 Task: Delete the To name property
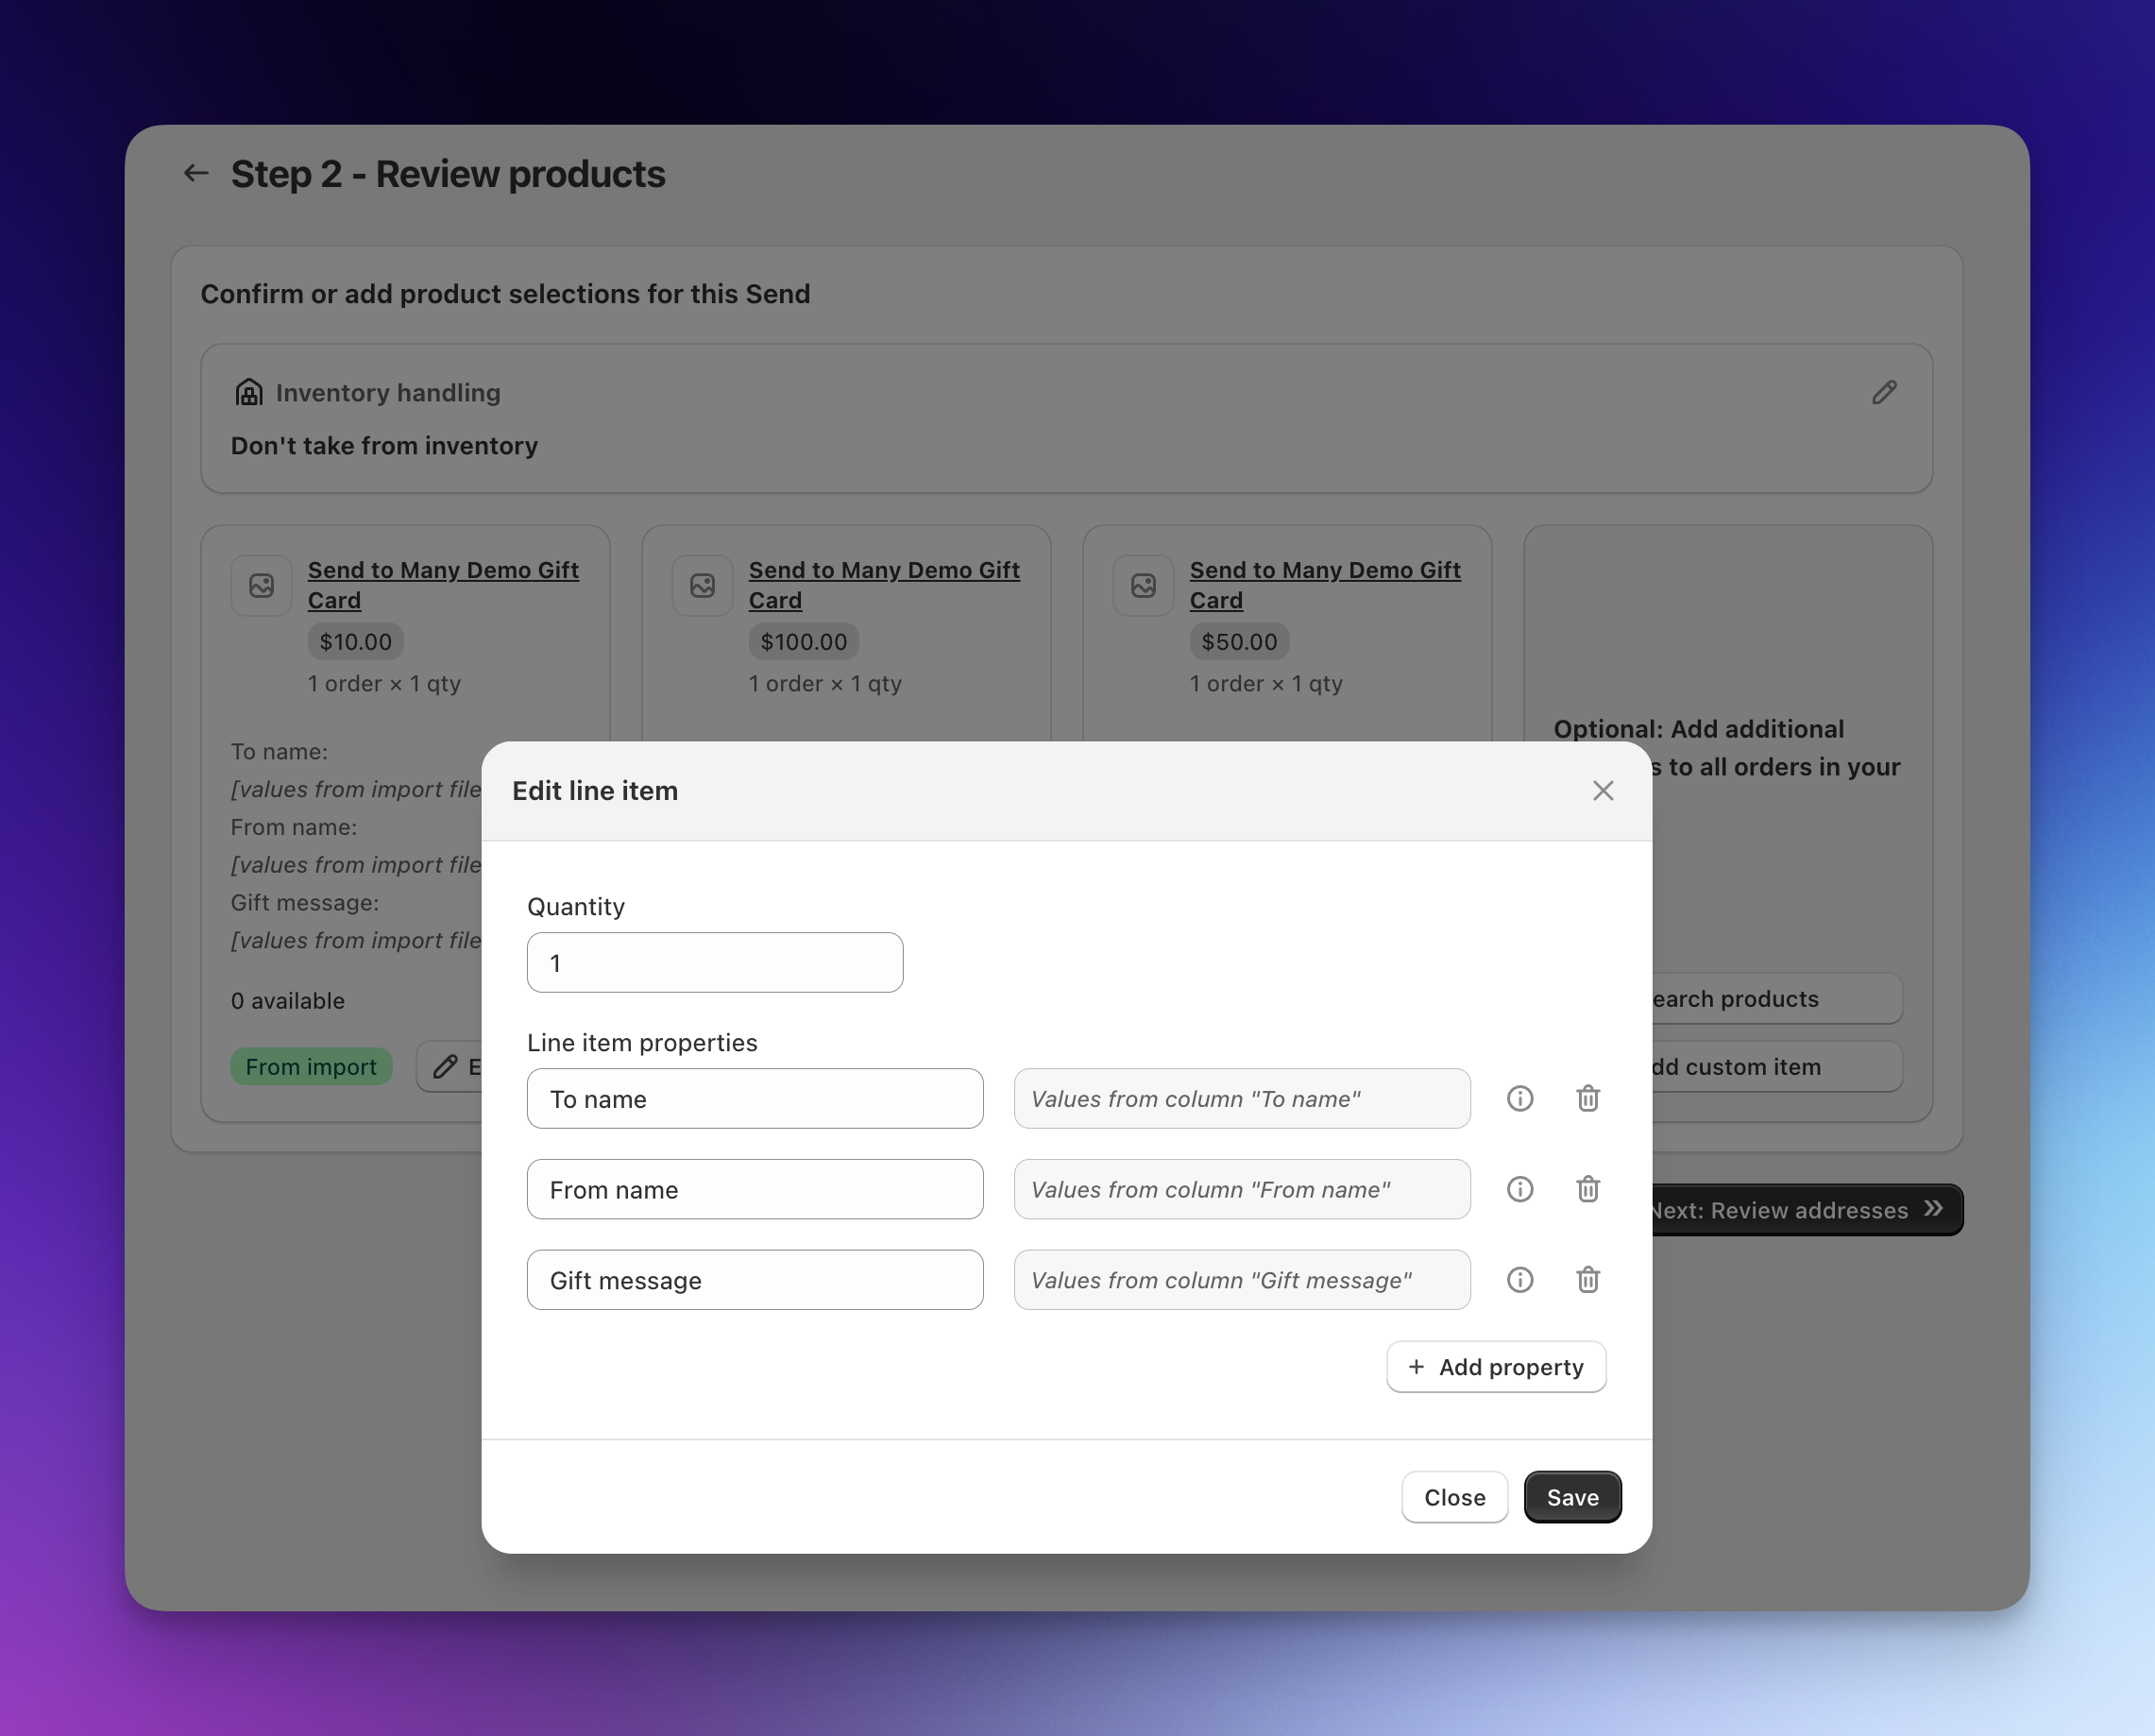pos(1588,1099)
